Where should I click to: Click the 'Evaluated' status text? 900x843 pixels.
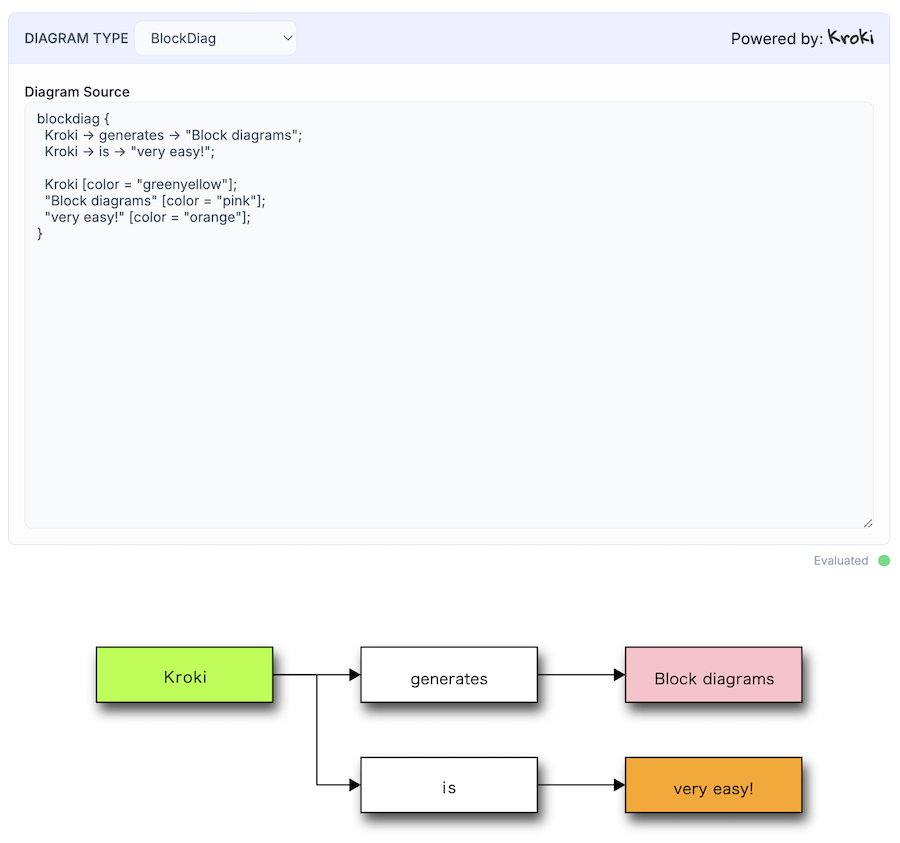841,561
